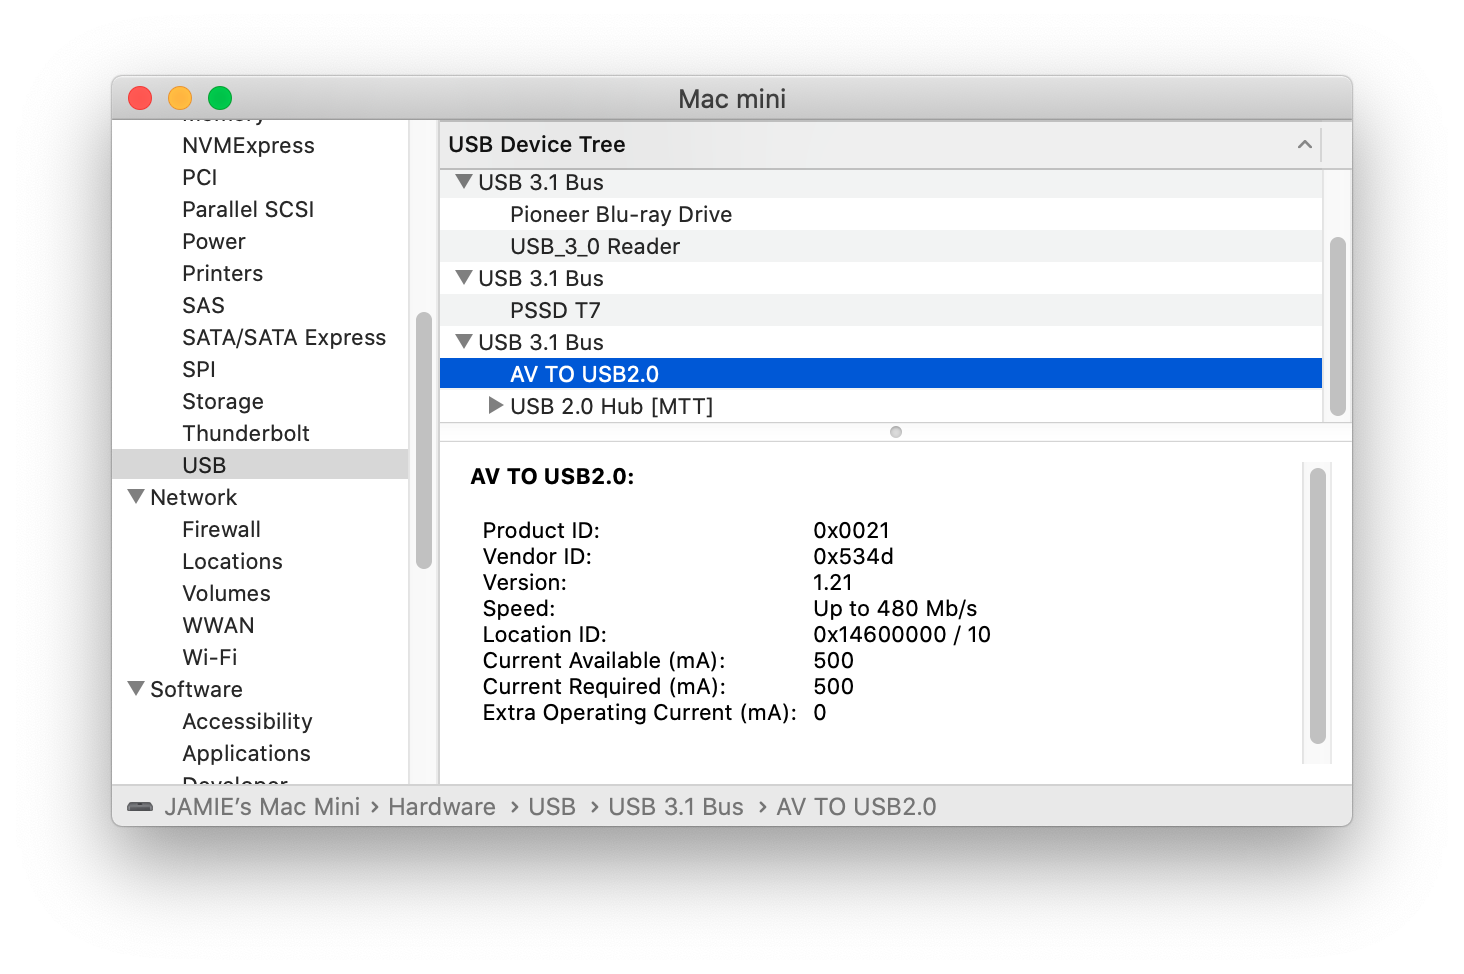The height and width of the screenshot is (974, 1464).
Task: Click the pane divider dot between panels
Action: (895, 432)
